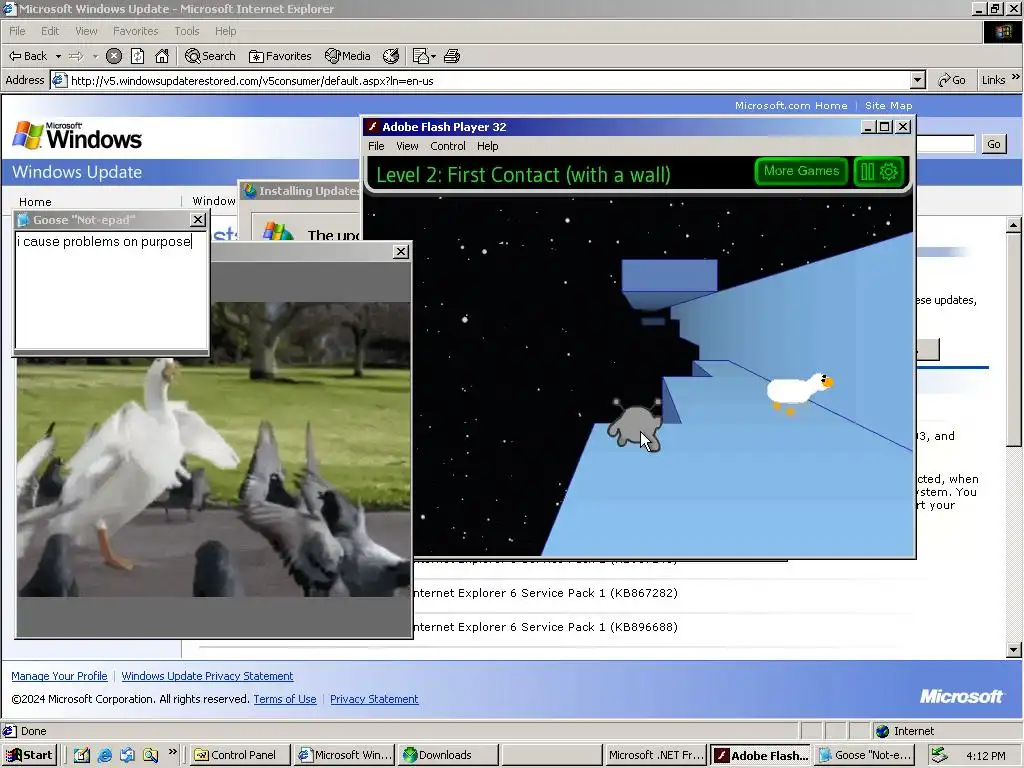Switch to Goose Not-e... taskbar button
This screenshot has width=1024, height=768.
[864, 755]
